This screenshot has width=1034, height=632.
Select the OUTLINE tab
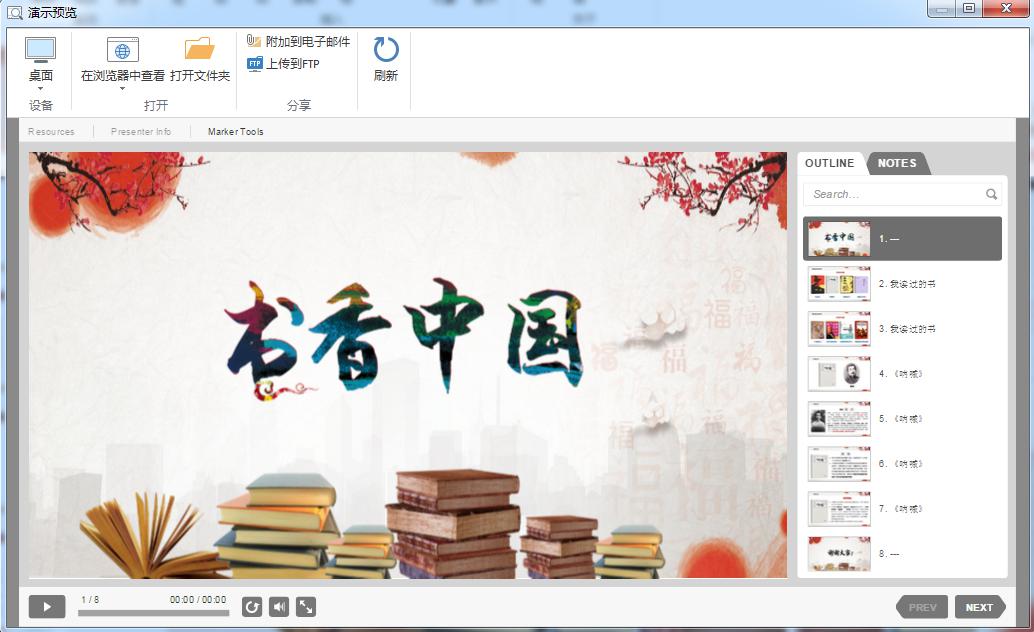click(x=829, y=163)
